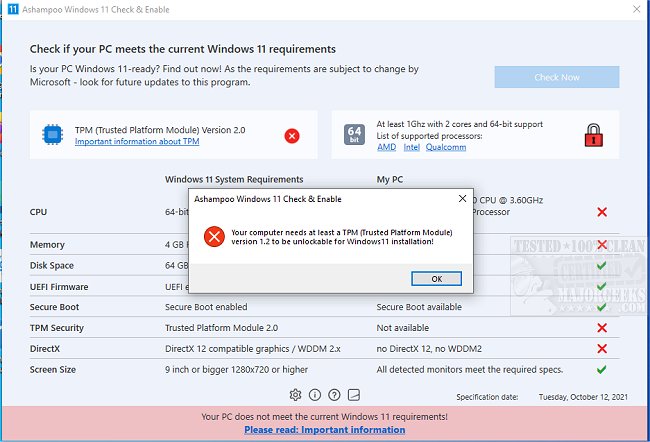Screen dimensions: 650x442
Task: Open 'Important information about TPM' link
Action: [x=137, y=142]
